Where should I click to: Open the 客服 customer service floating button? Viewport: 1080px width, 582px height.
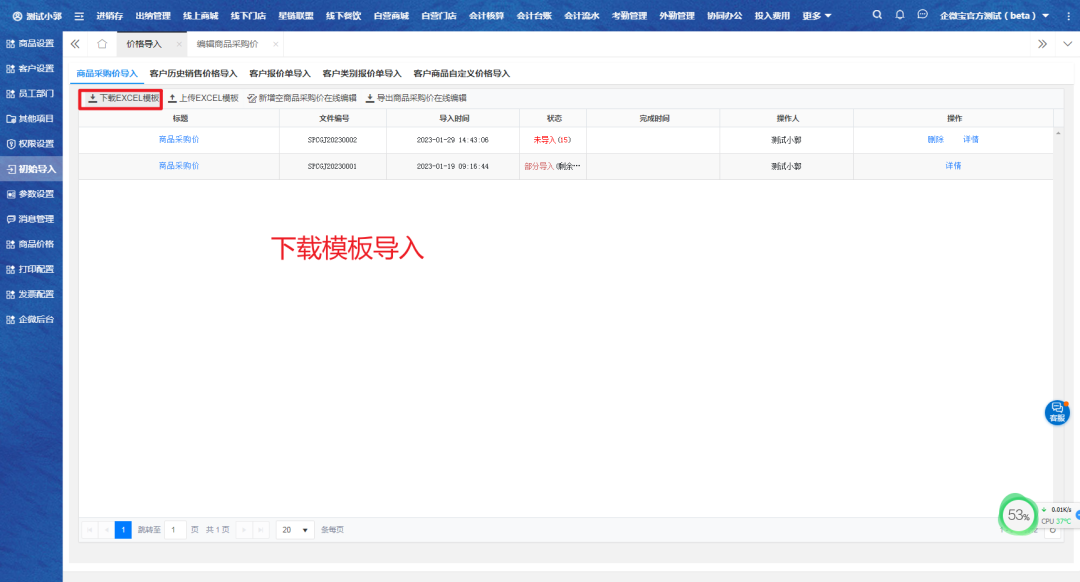(1057, 411)
